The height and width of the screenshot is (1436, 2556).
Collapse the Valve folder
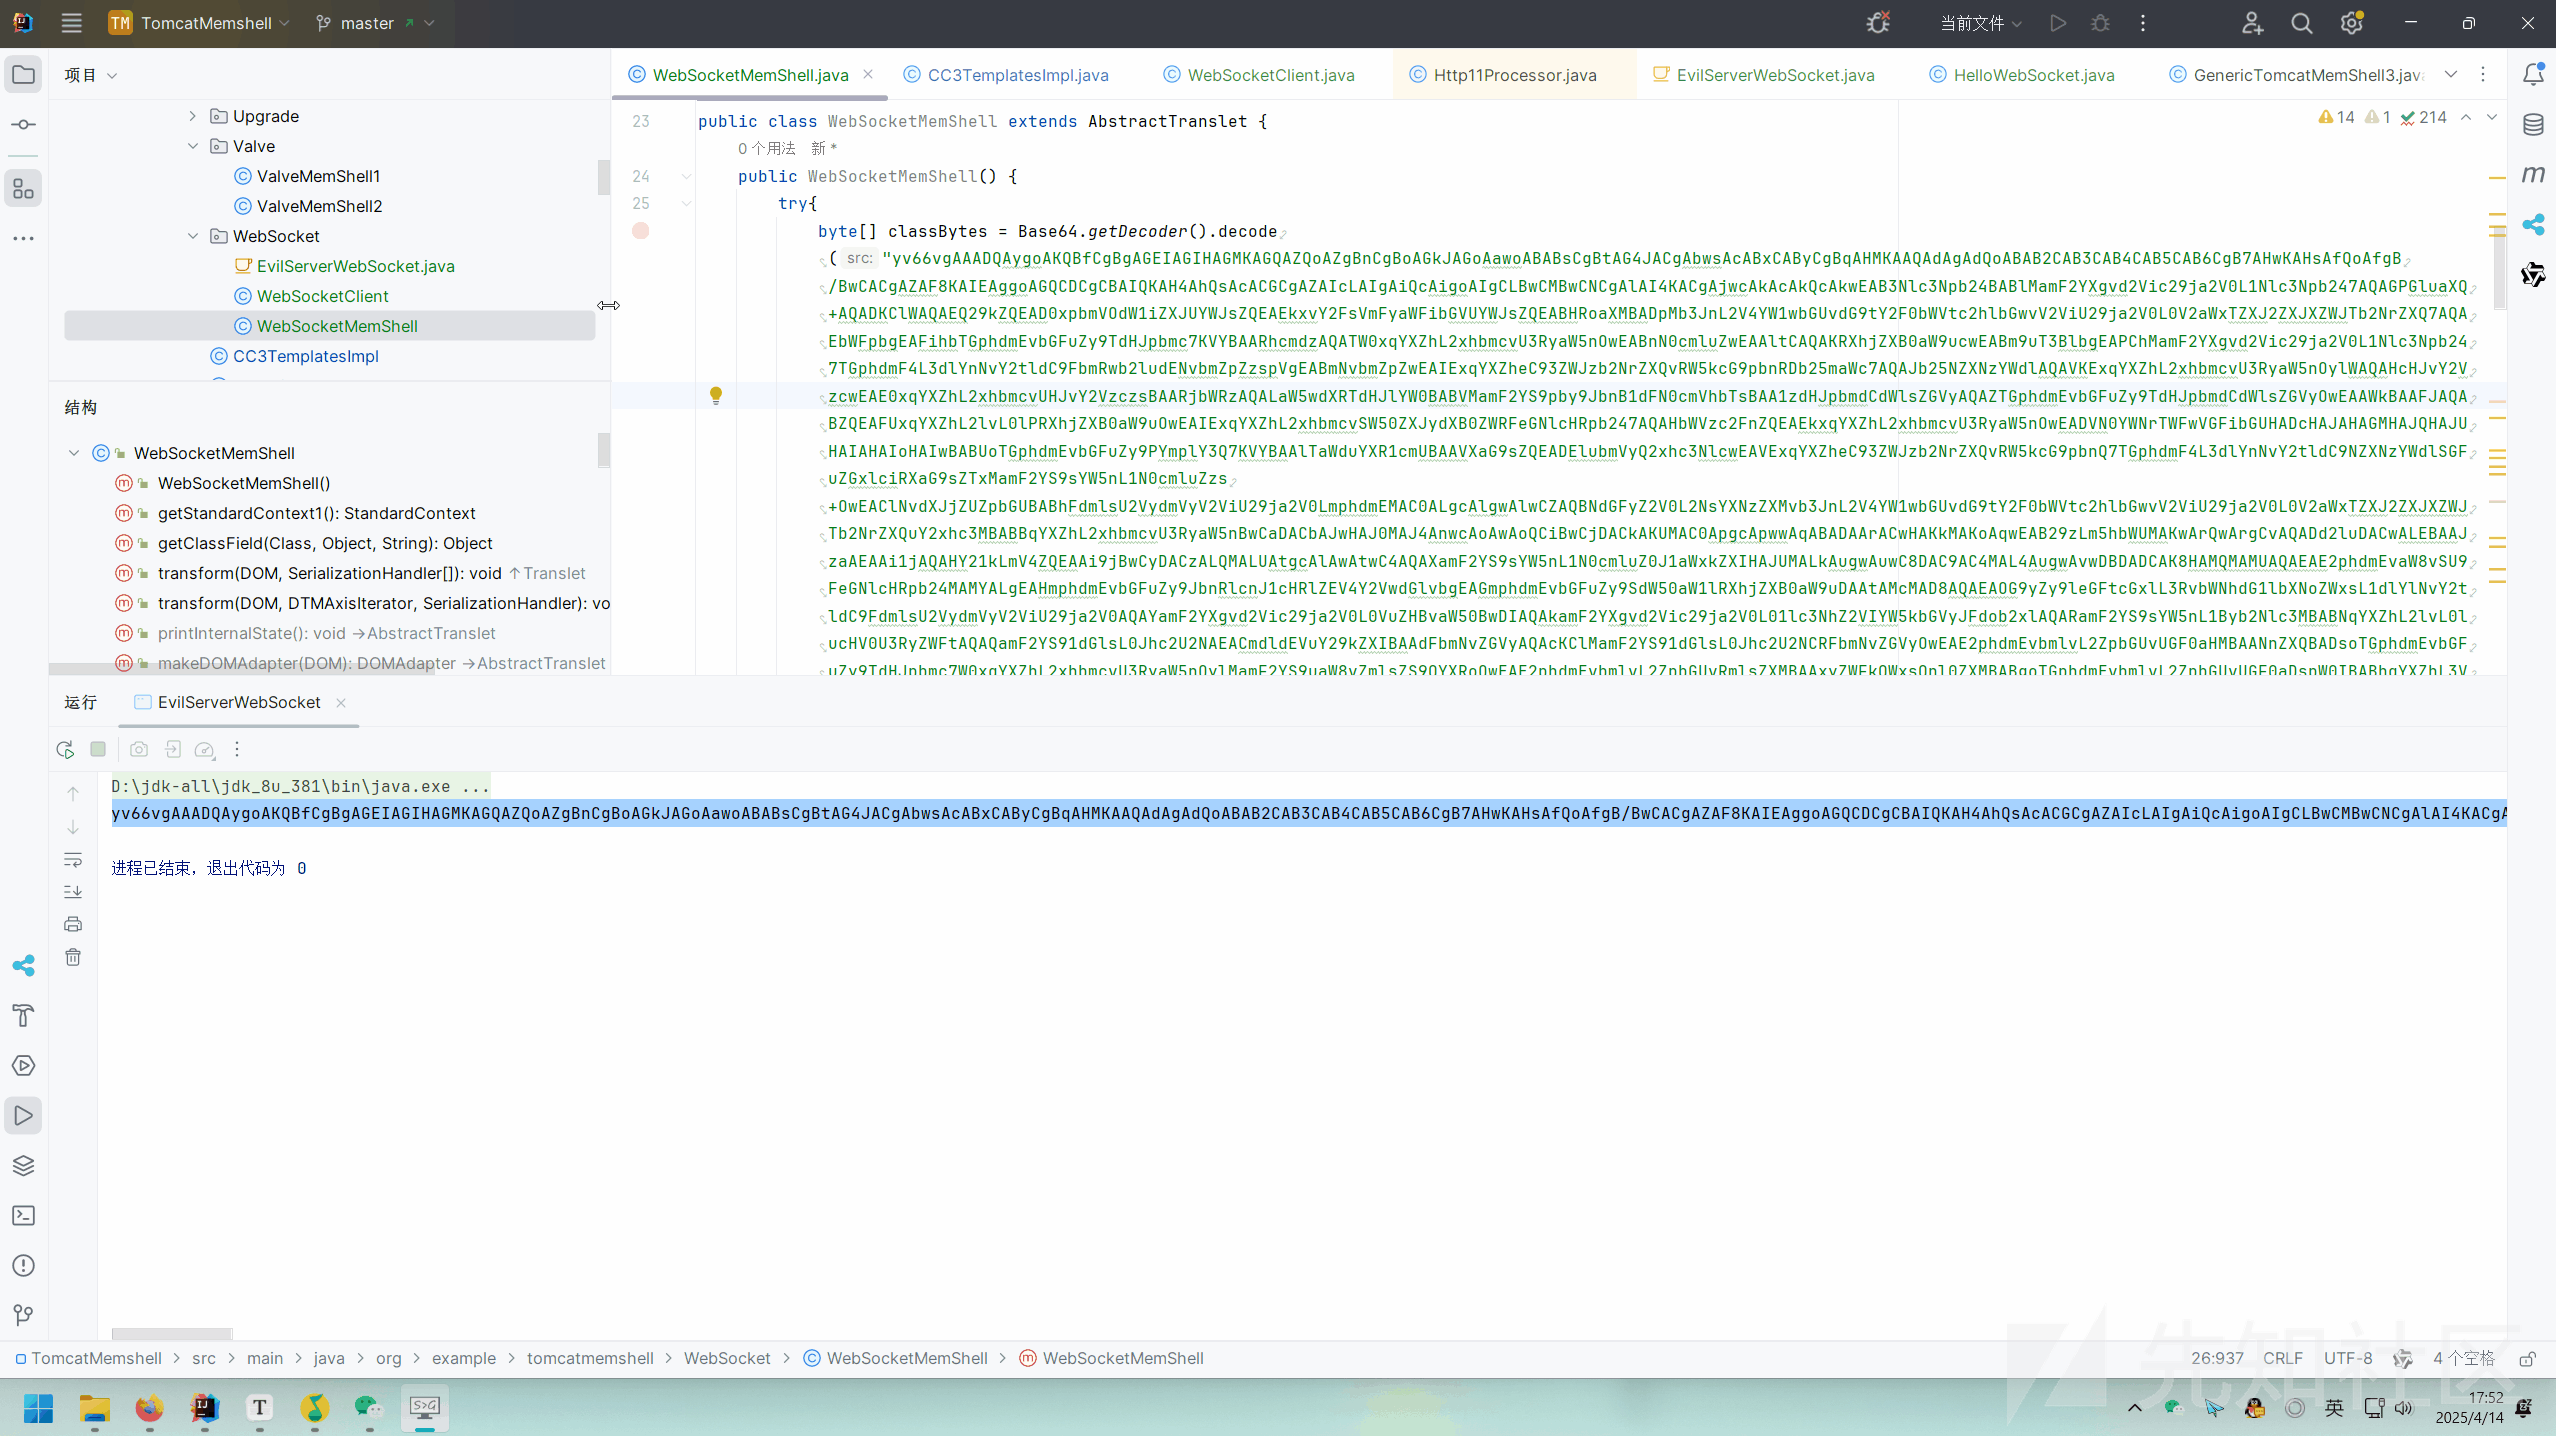coord(193,146)
